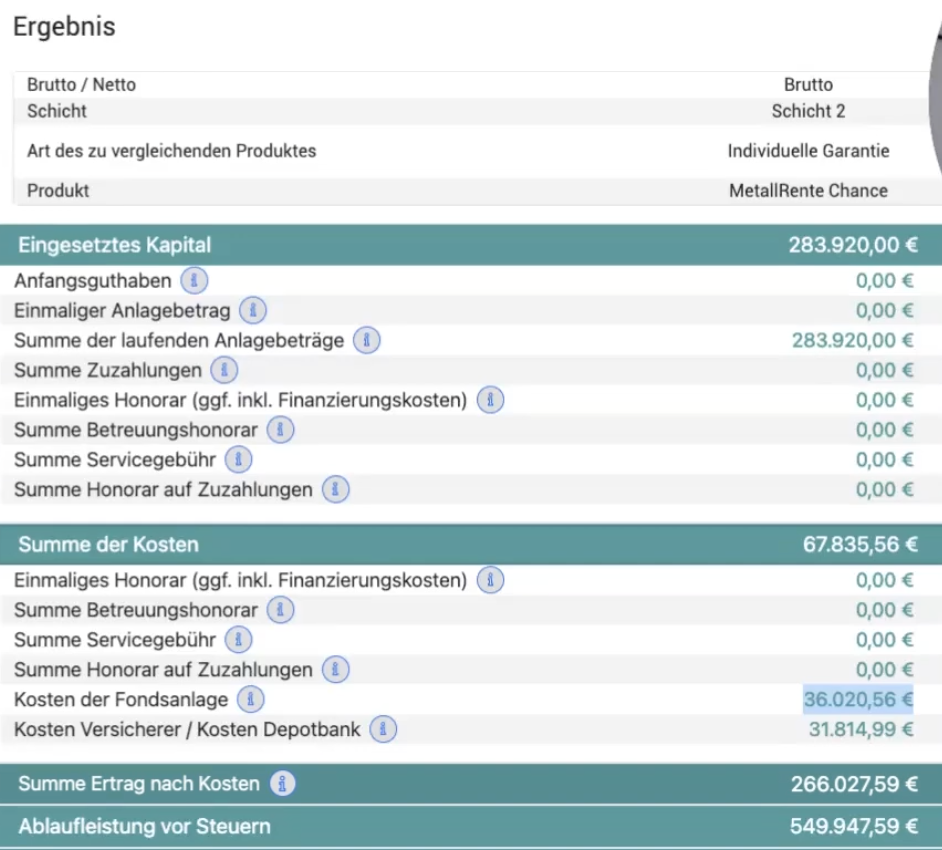Click info icon next to Kosten der Fondsanlage
Screen dimensions: 942x850
(x=251, y=699)
